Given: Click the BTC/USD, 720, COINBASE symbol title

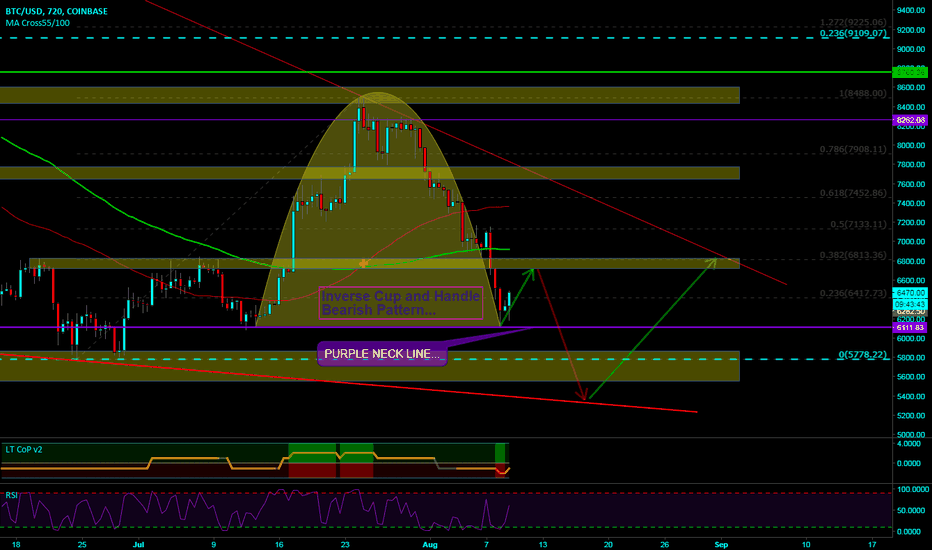Looking at the screenshot, I should [x=56, y=11].
